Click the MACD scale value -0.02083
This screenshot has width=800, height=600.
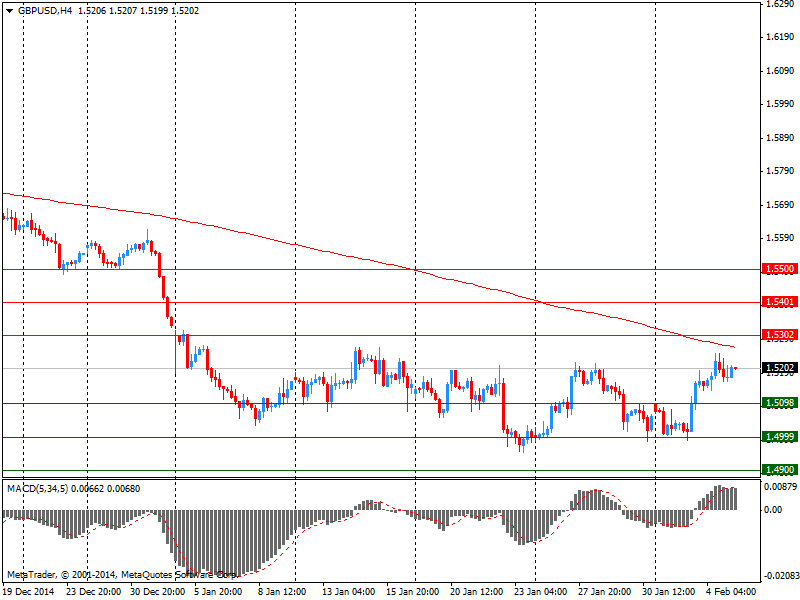click(781, 576)
